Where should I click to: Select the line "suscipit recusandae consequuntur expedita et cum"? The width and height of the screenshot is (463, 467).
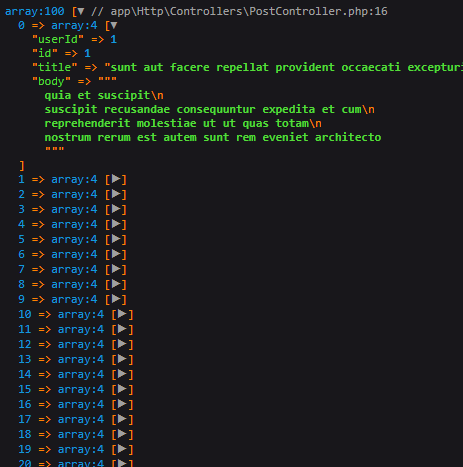pos(203,109)
